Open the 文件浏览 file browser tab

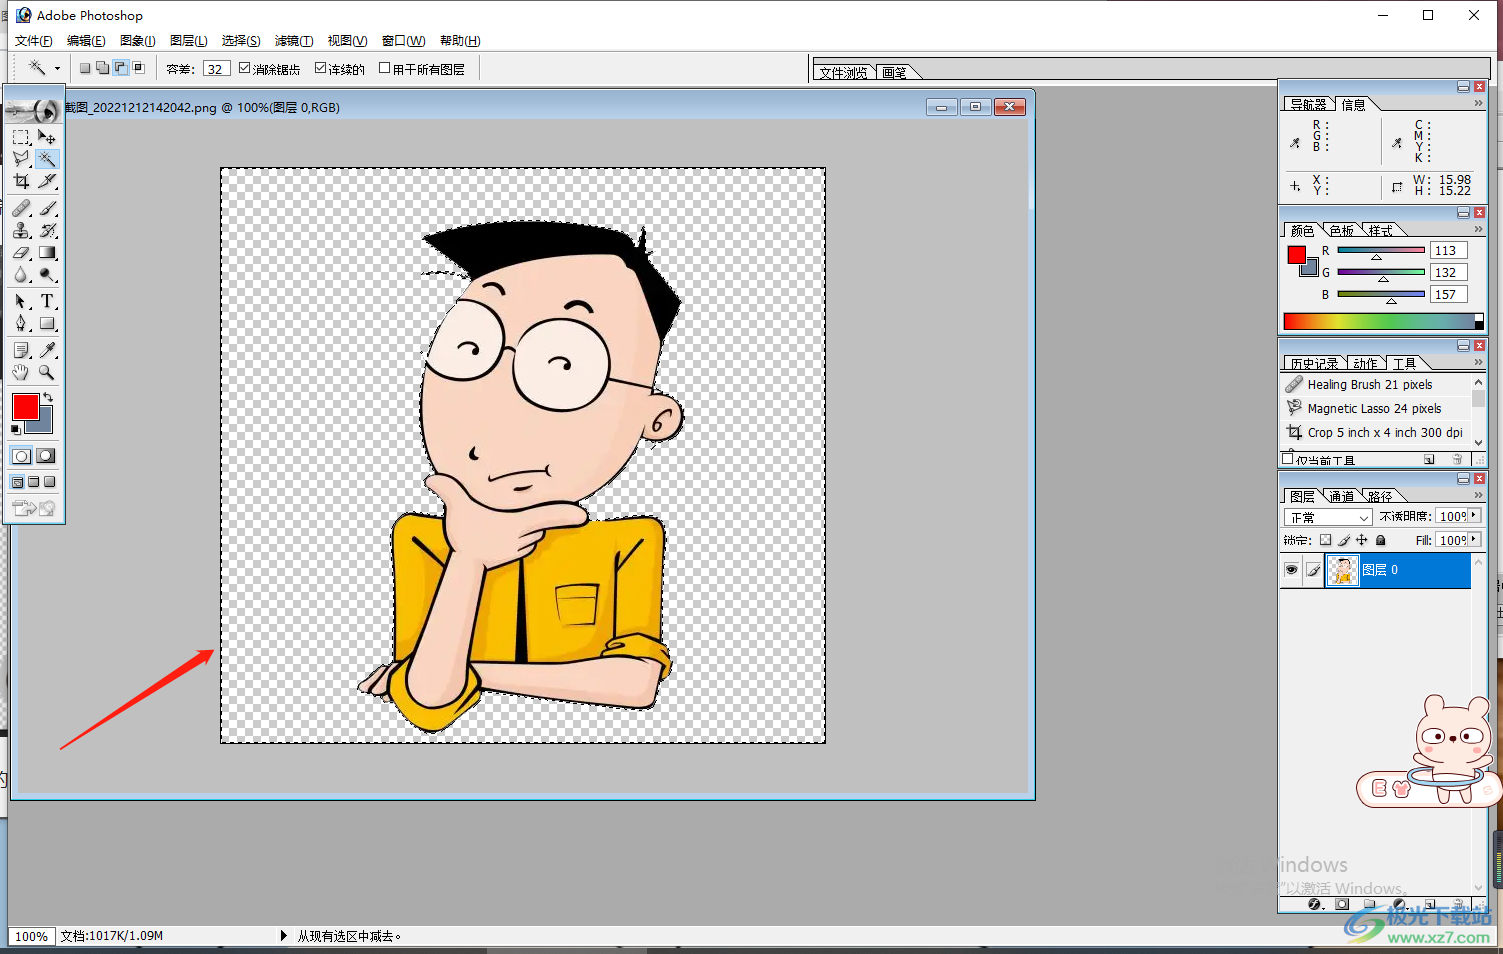pyautogui.click(x=843, y=72)
